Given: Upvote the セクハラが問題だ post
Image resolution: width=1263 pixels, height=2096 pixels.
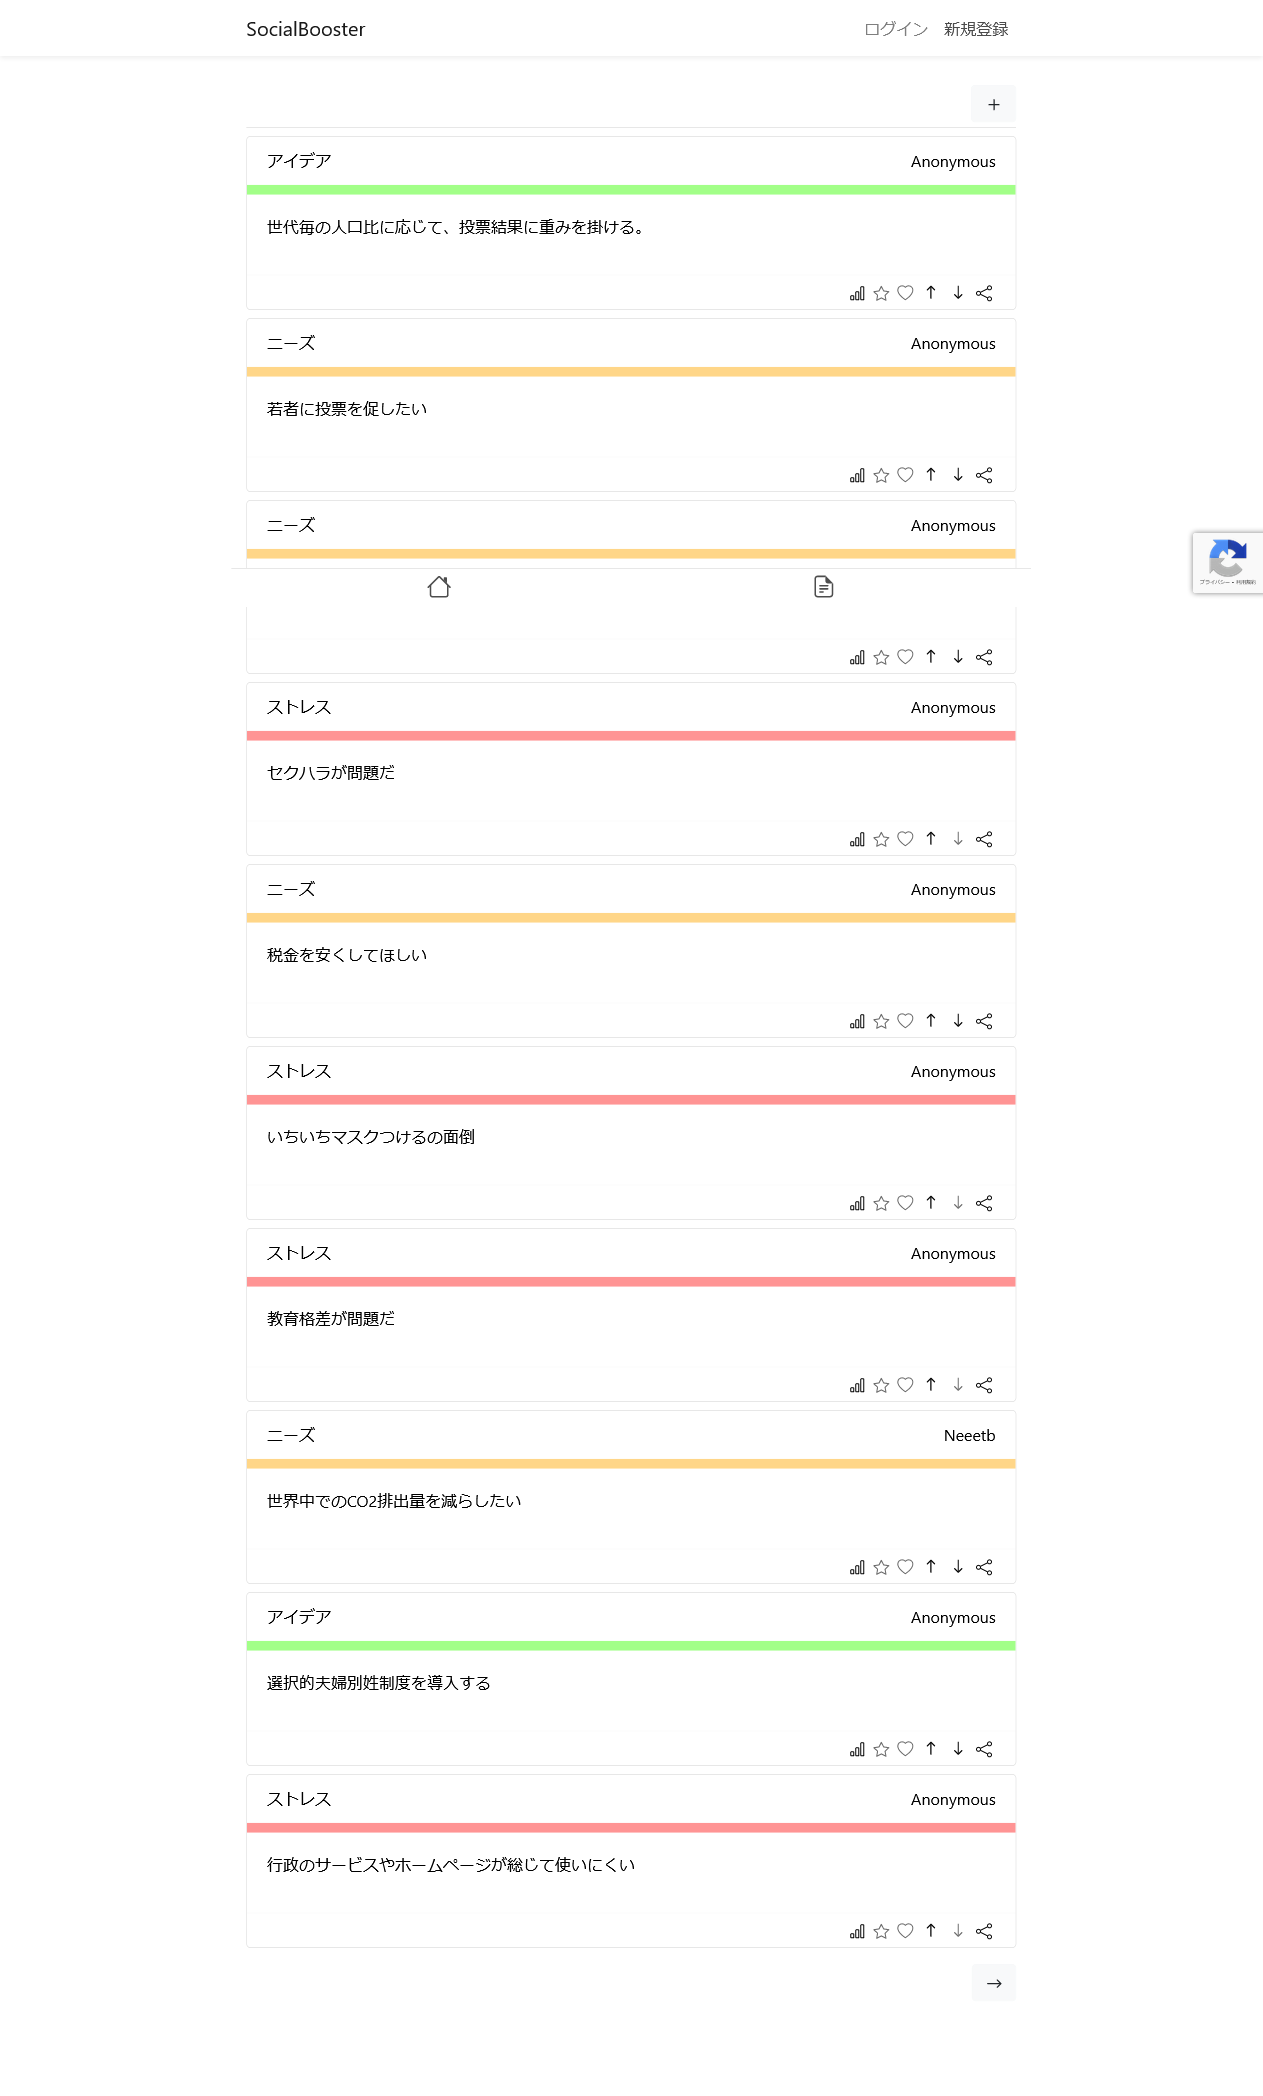Looking at the screenshot, I should [931, 839].
